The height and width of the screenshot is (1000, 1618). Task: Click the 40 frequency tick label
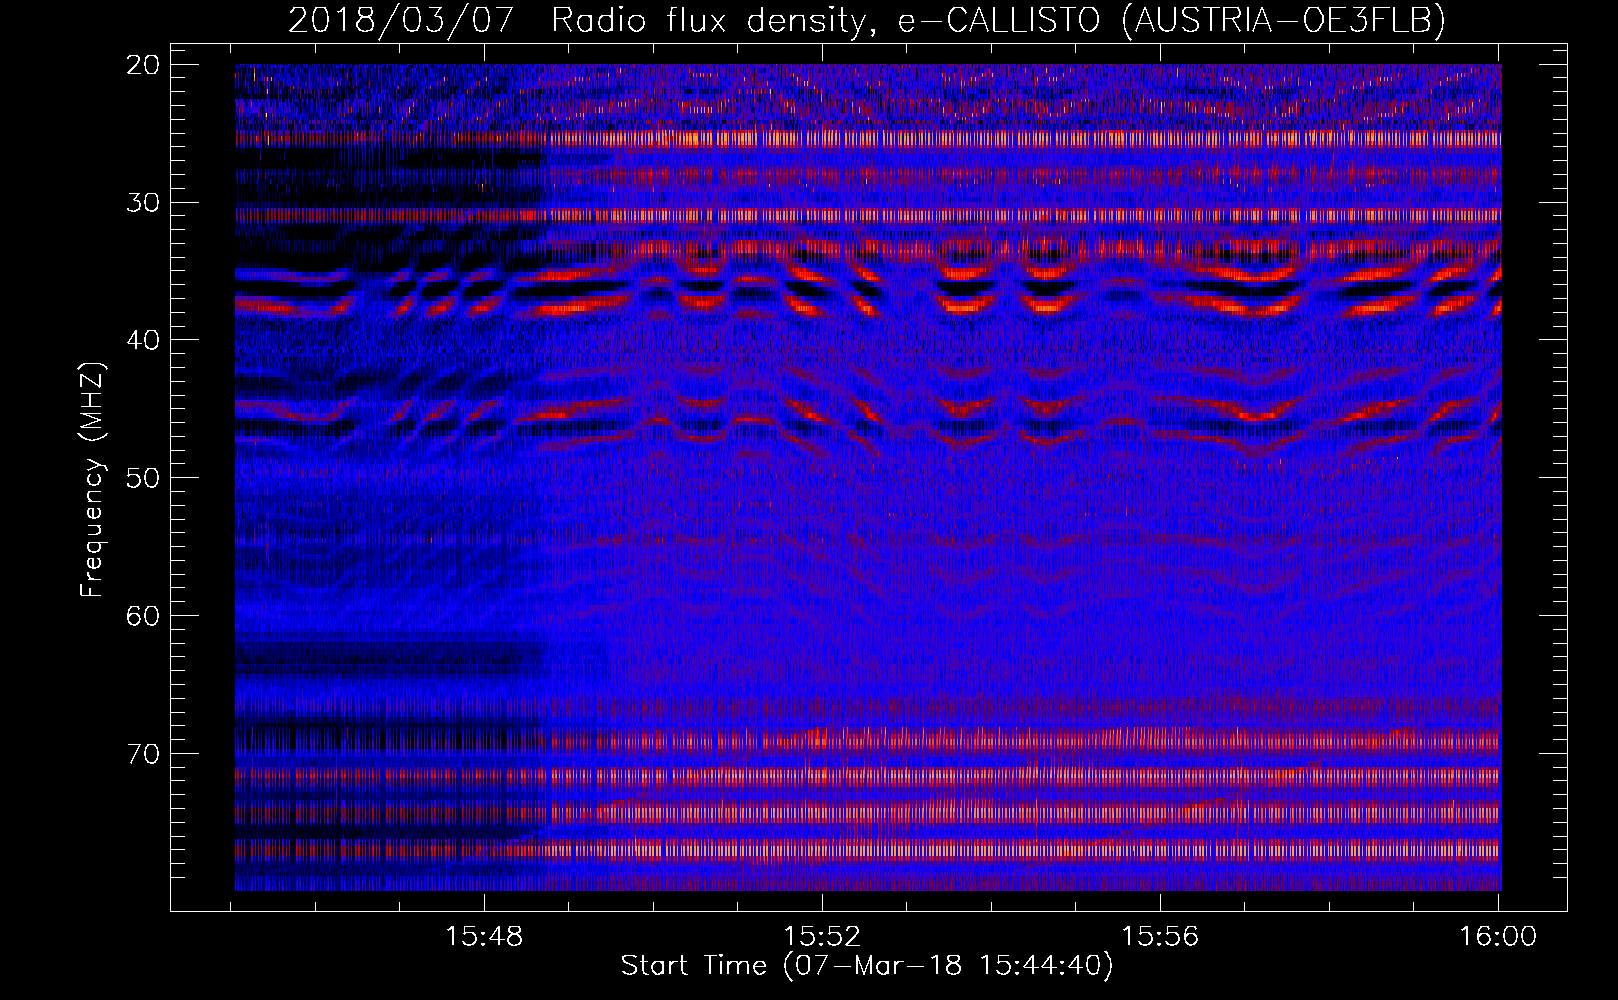coord(144,340)
